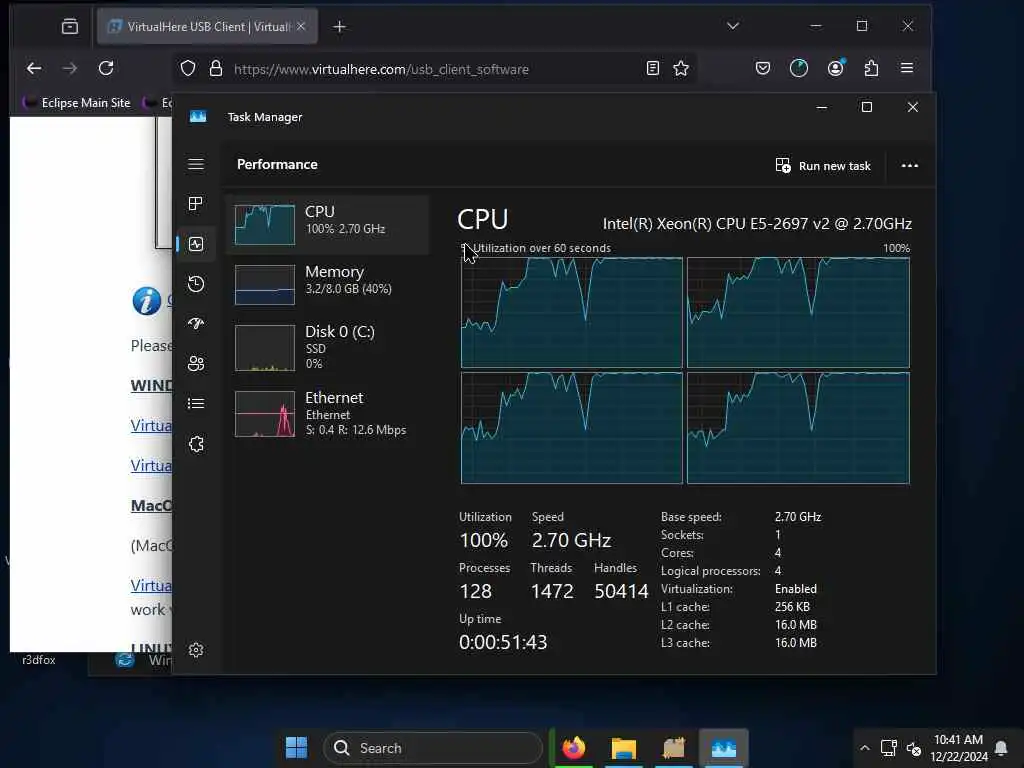Open the list all tabs dropdown arrow
Image resolution: width=1024 pixels, height=768 pixels.
[733, 26]
